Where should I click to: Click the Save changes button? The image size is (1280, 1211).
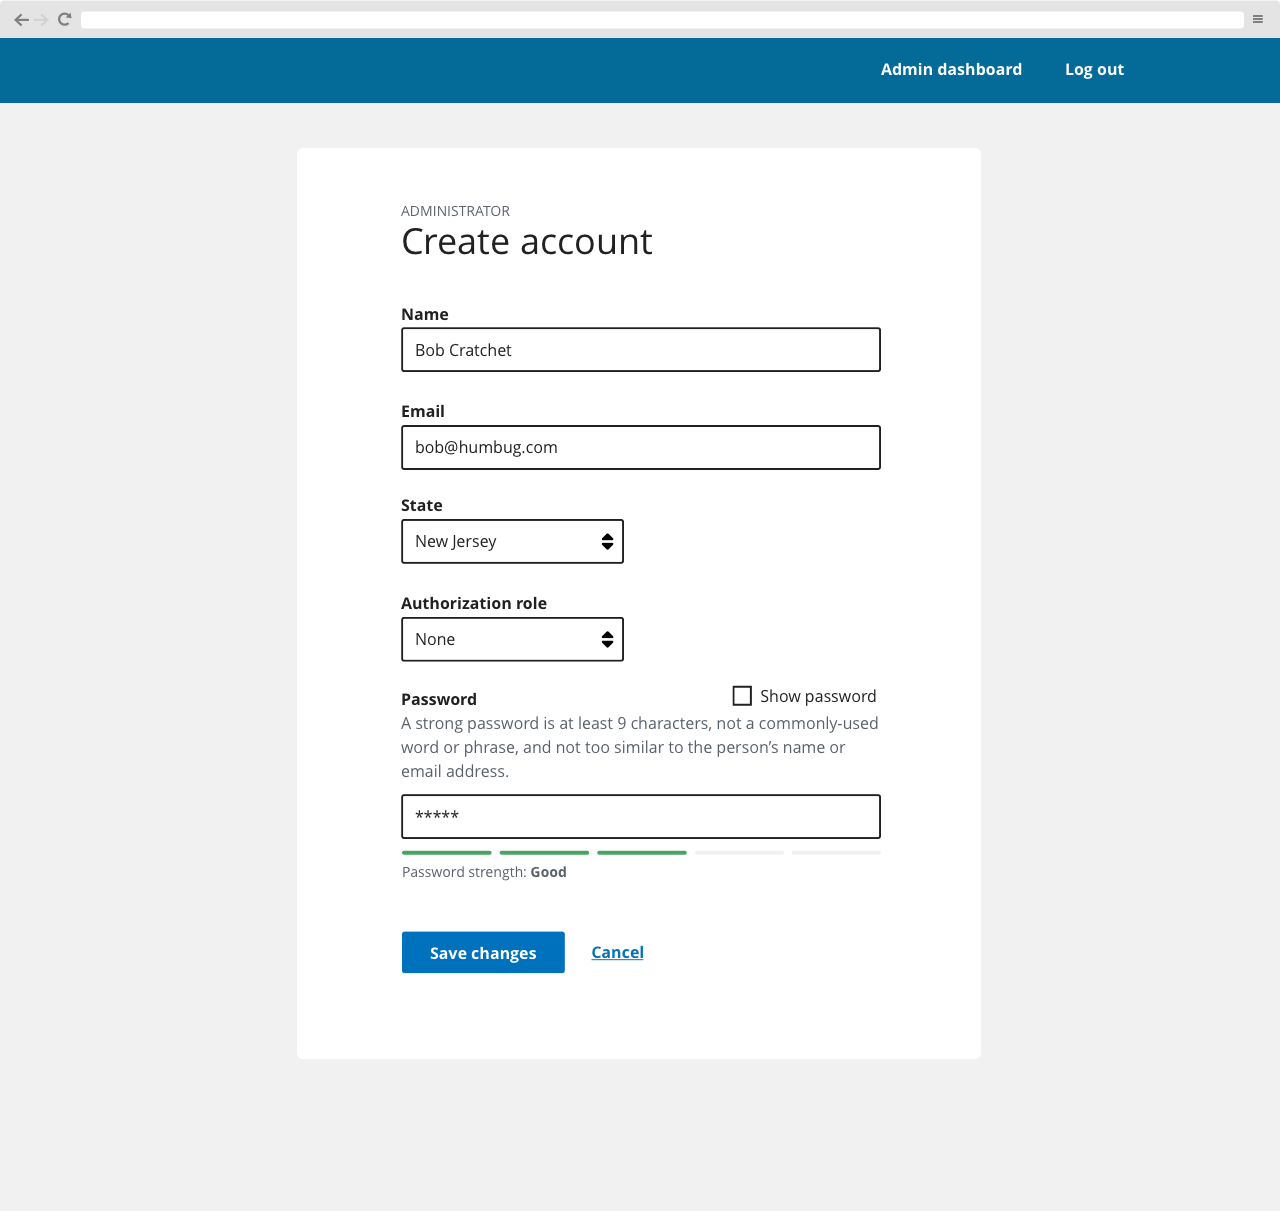pos(483,952)
